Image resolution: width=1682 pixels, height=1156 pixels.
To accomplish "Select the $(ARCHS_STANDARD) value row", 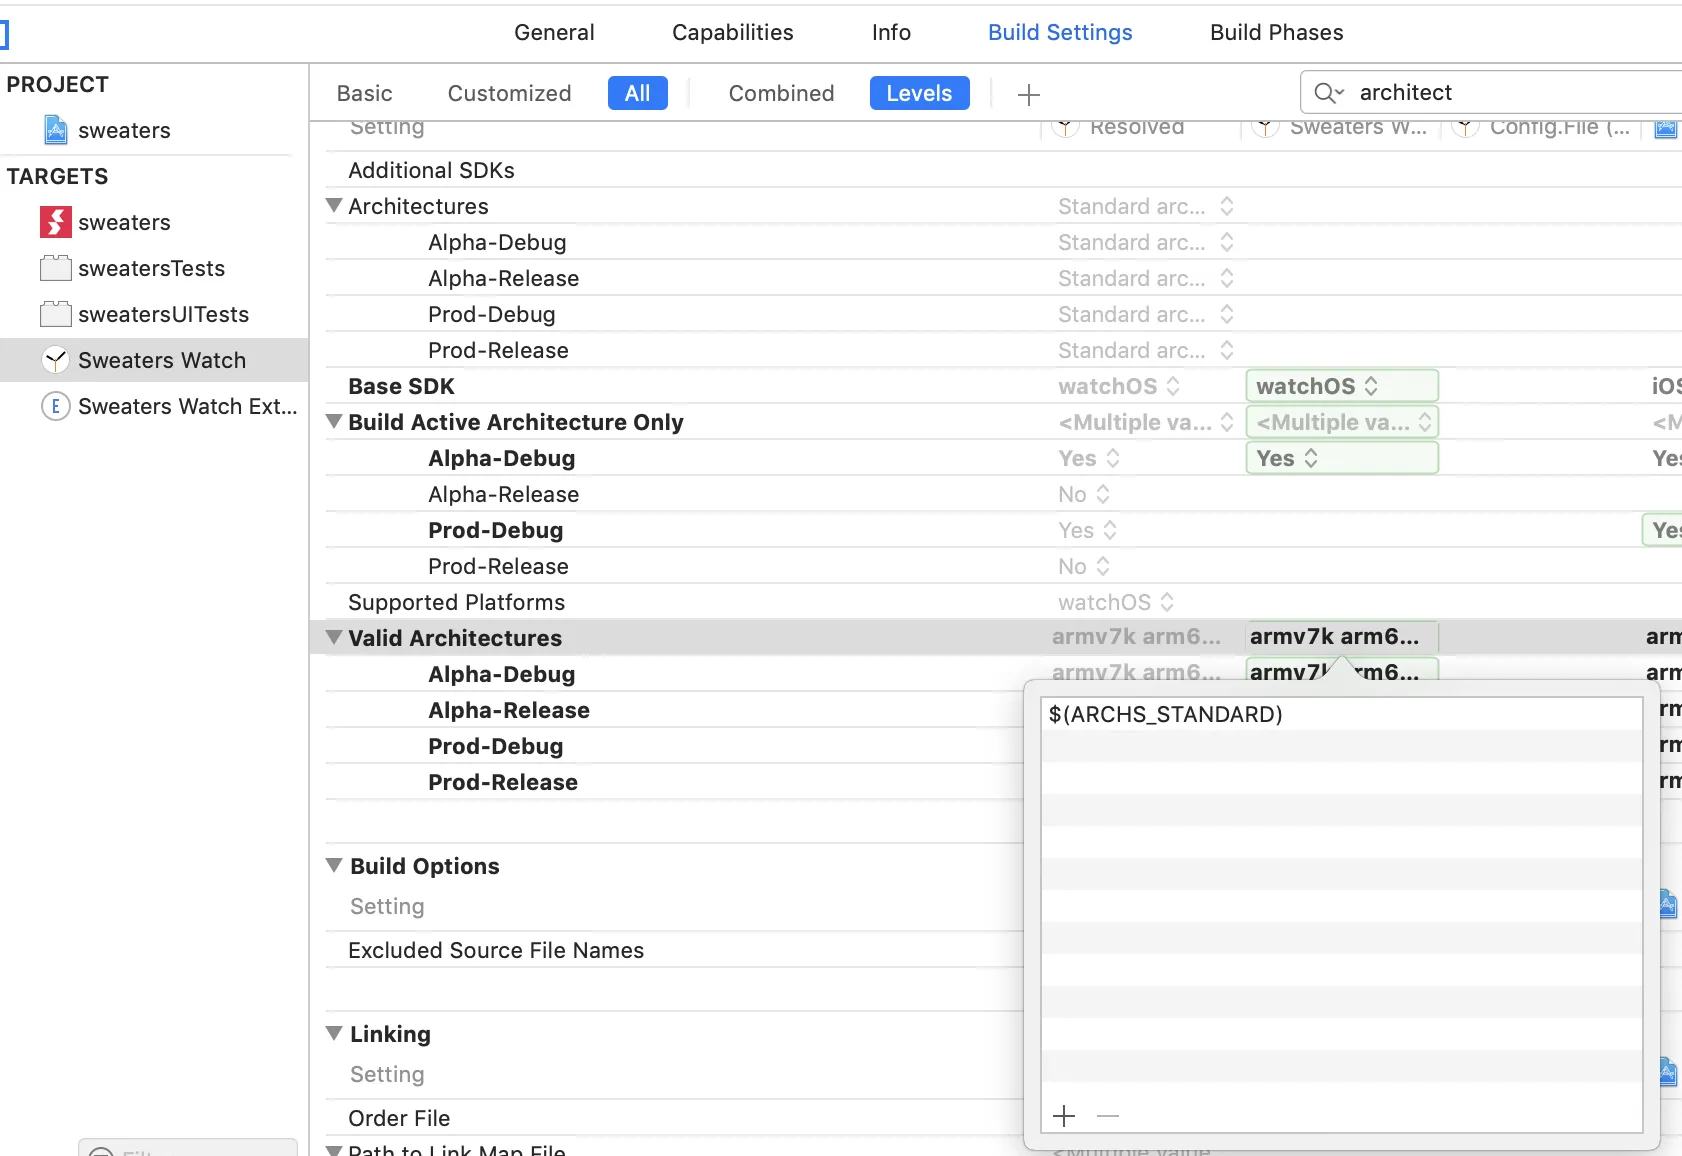I will [x=1341, y=714].
